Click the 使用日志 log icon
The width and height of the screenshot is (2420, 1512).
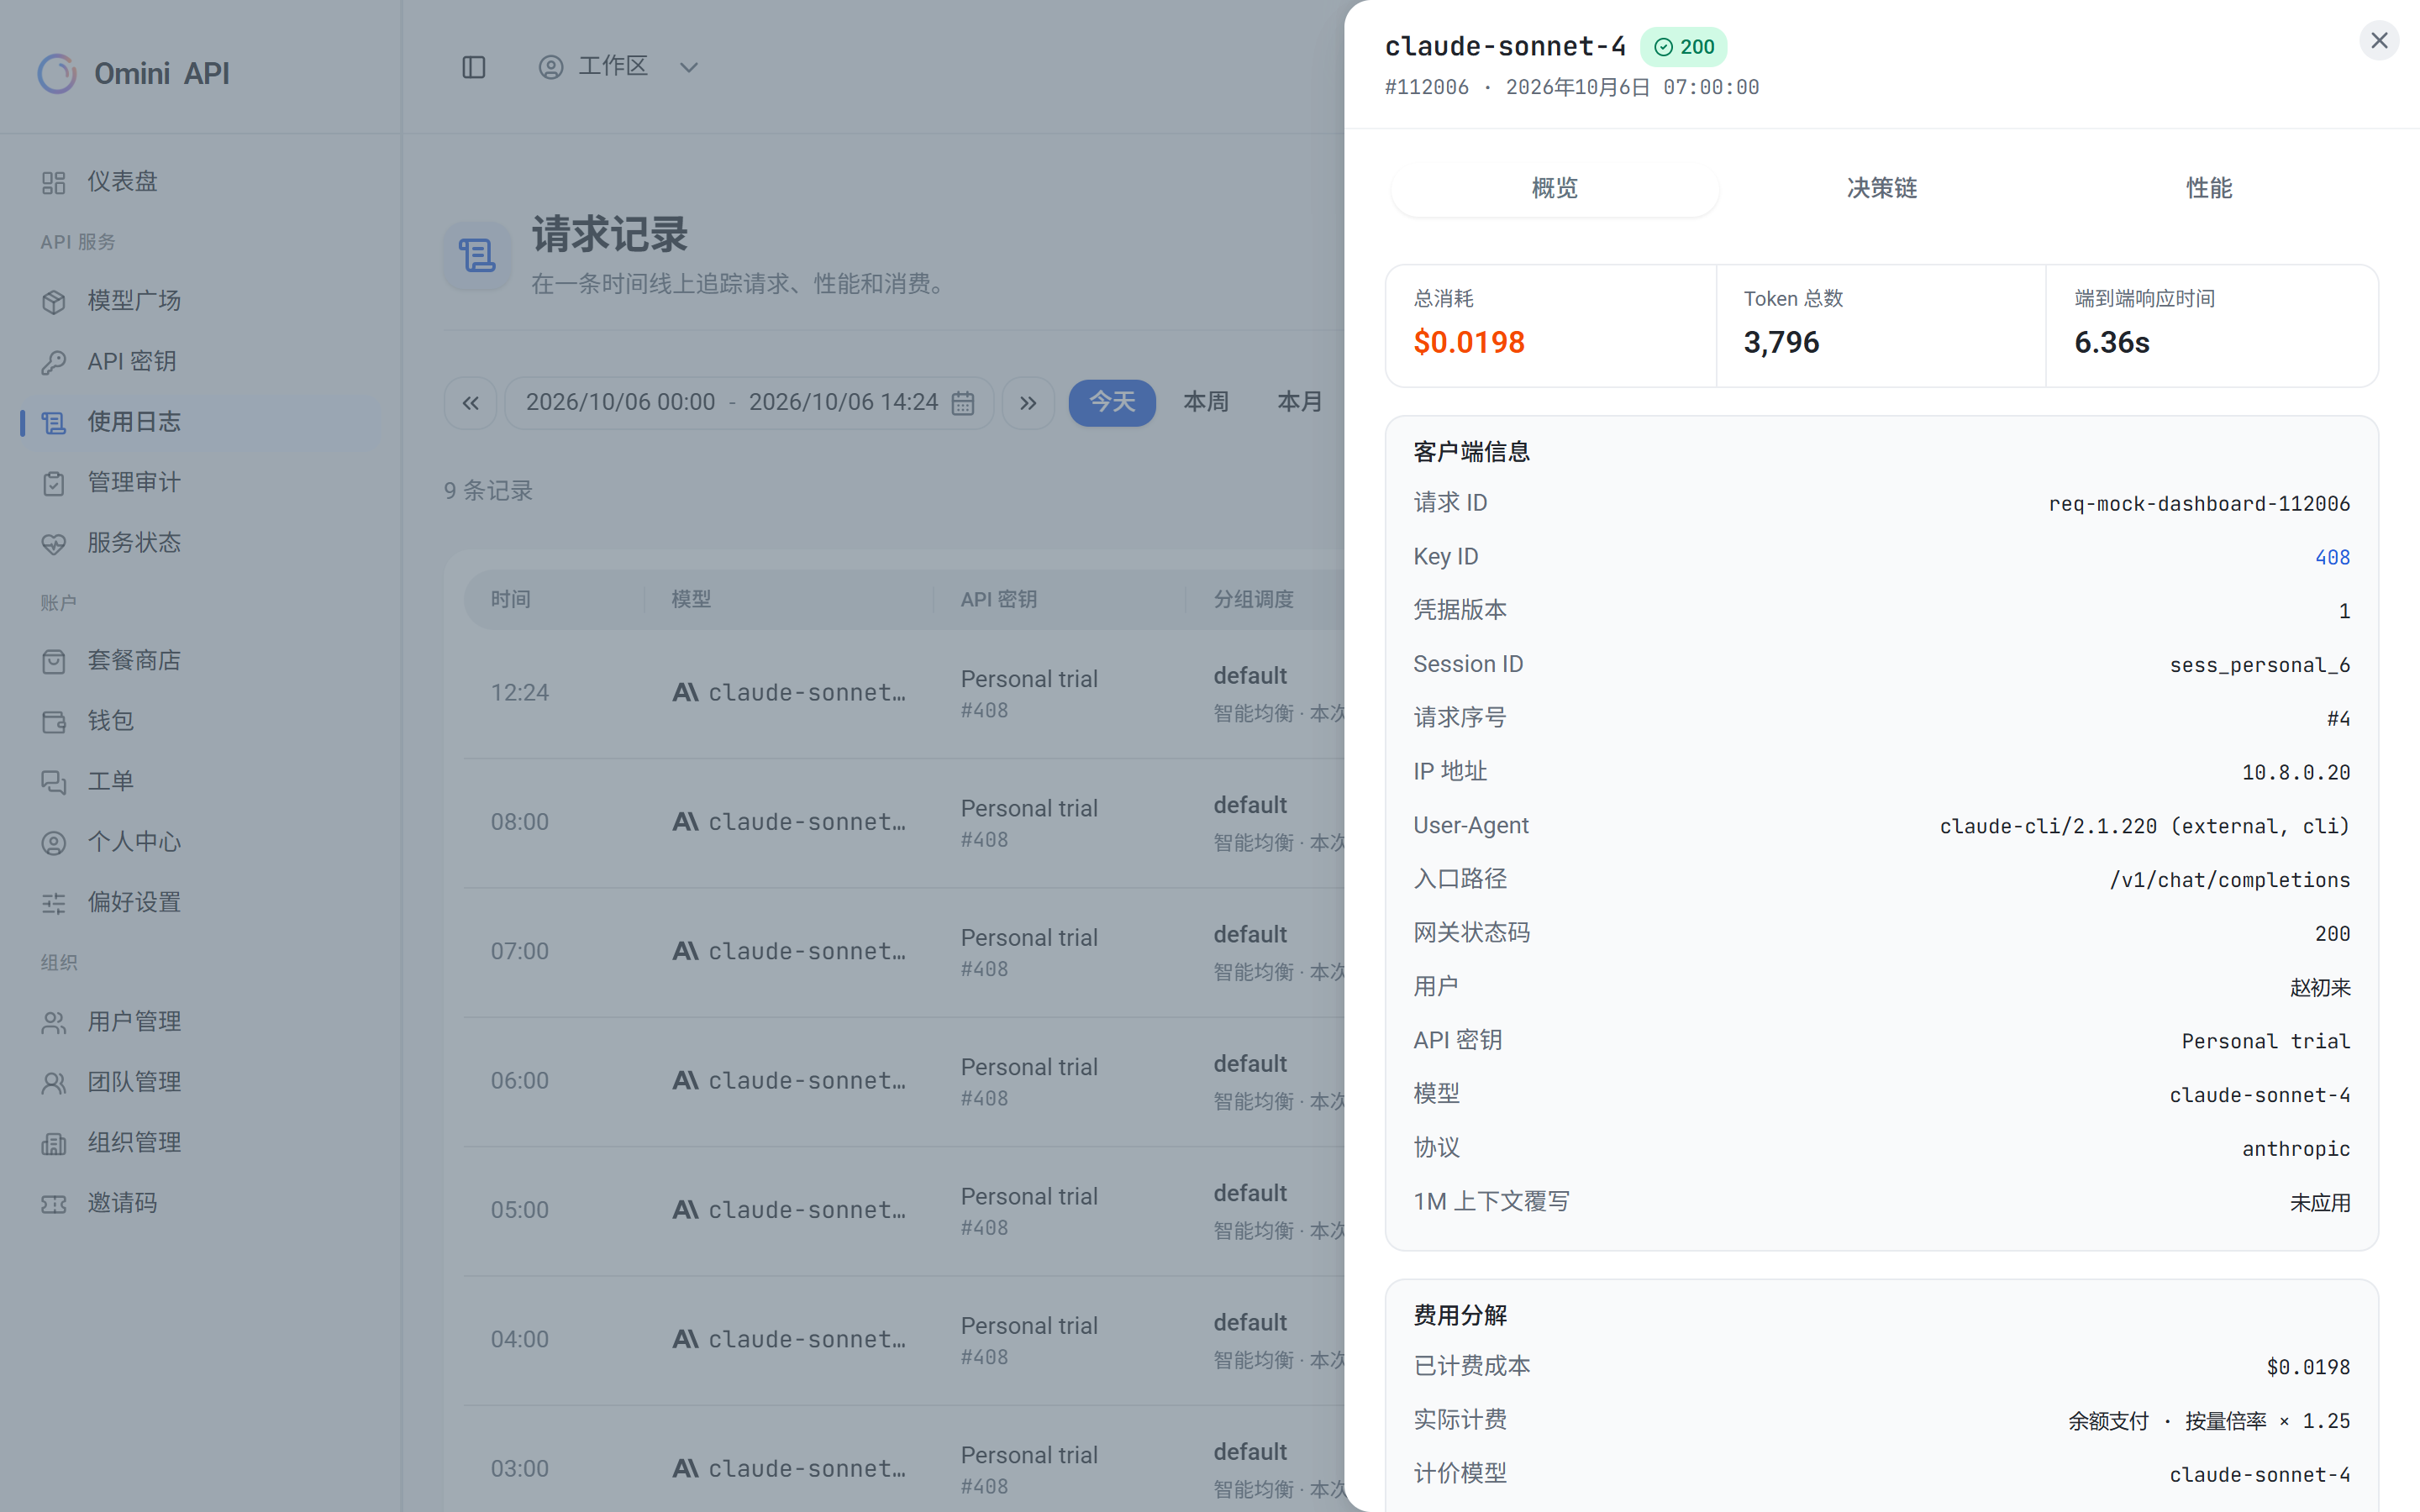click(54, 422)
